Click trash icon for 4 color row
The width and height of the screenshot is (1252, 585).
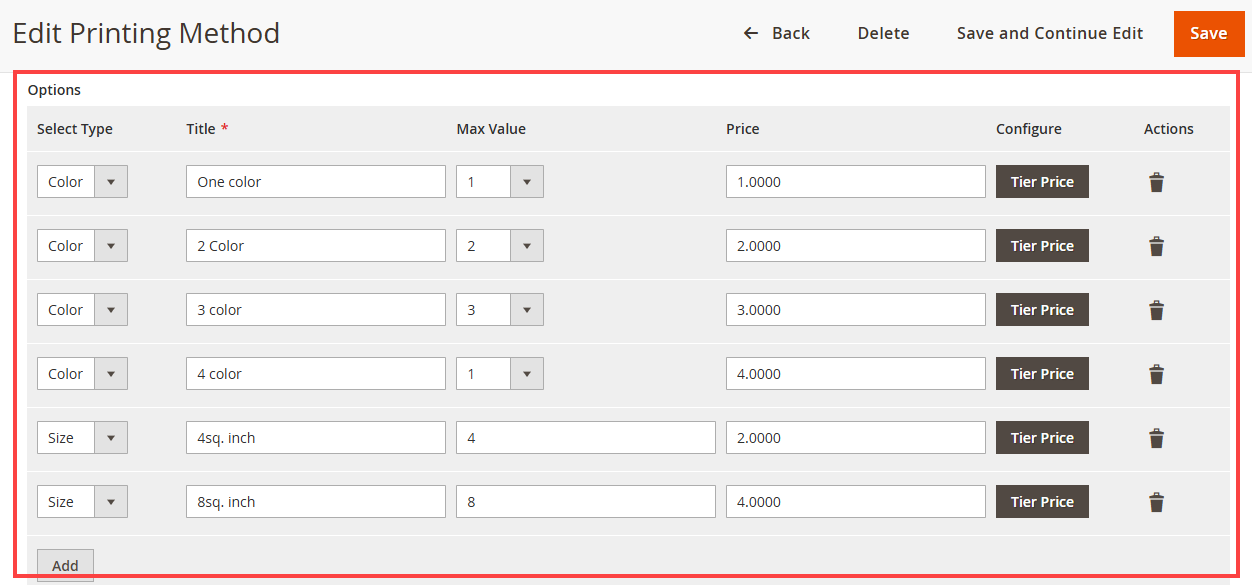[x=1156, y=374]
